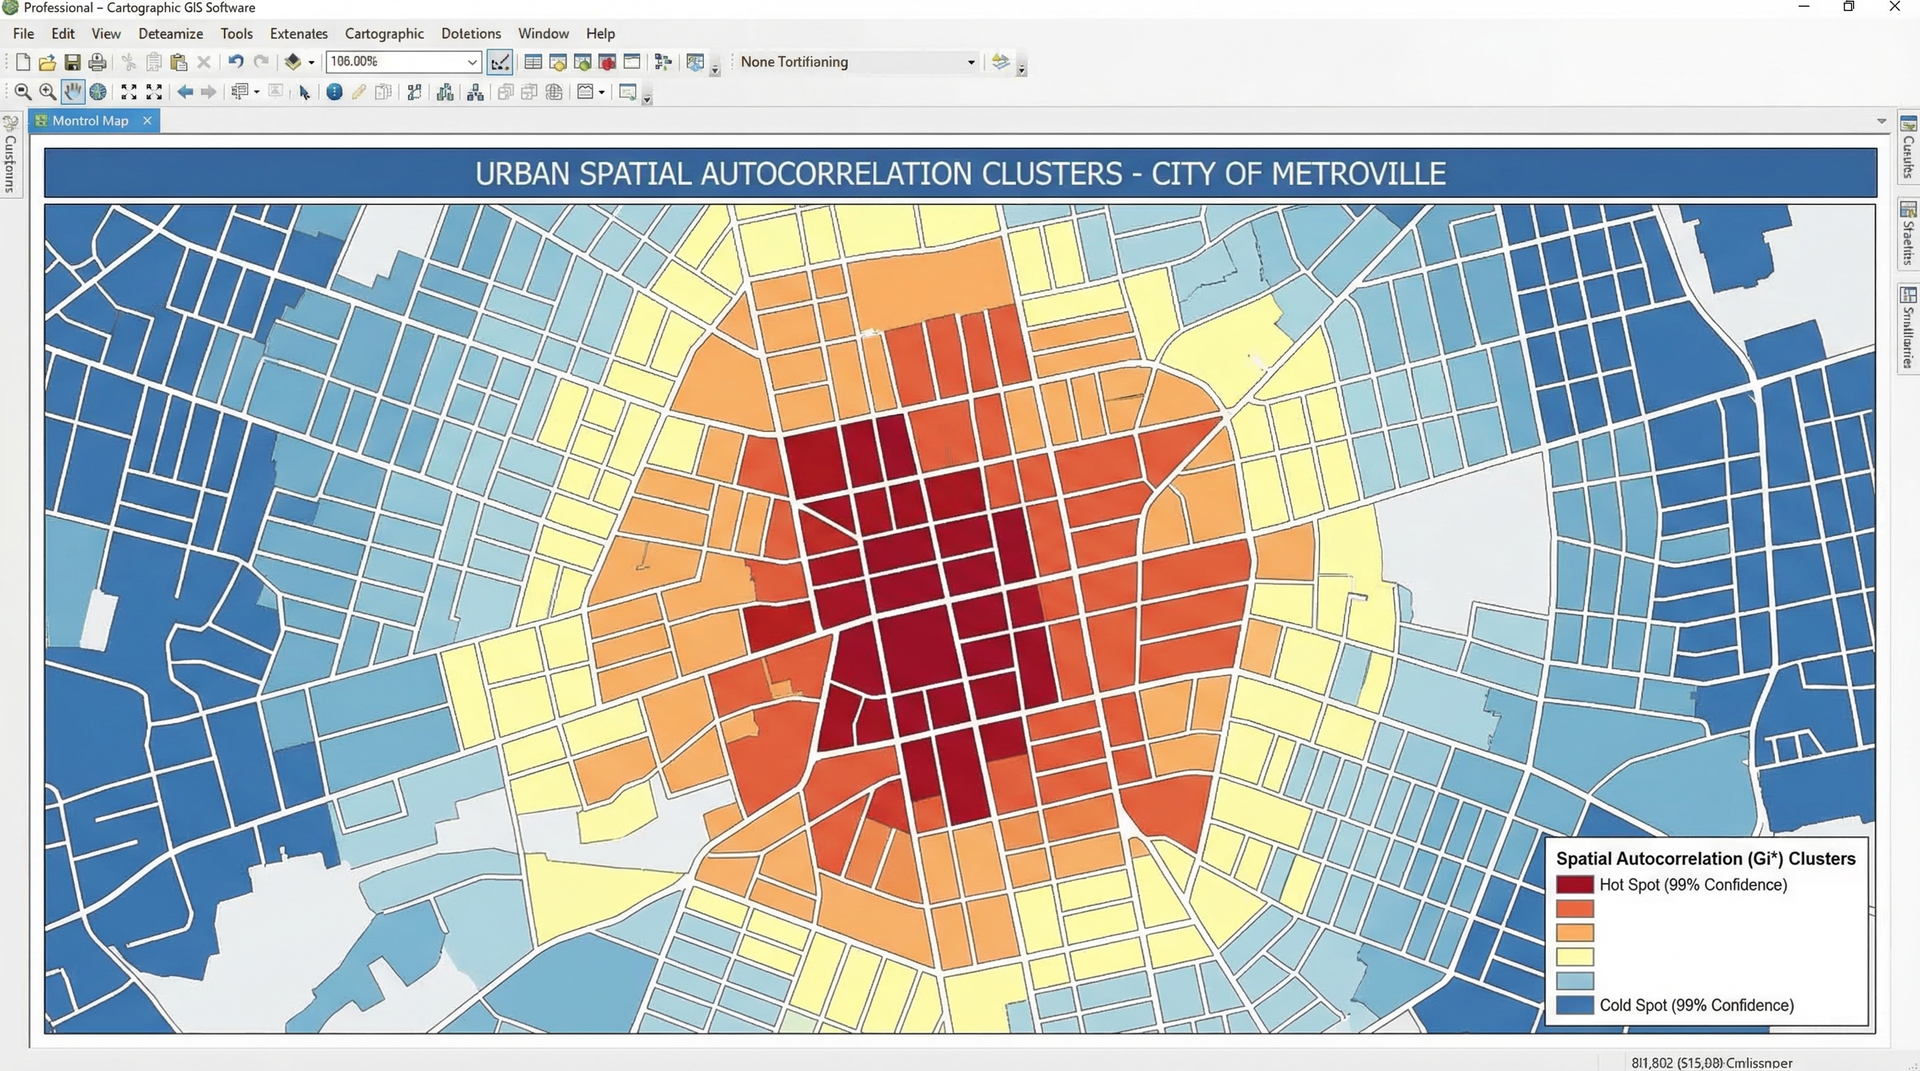Open the red toolbox icon

pyautogui.click(x=607, y=62)
